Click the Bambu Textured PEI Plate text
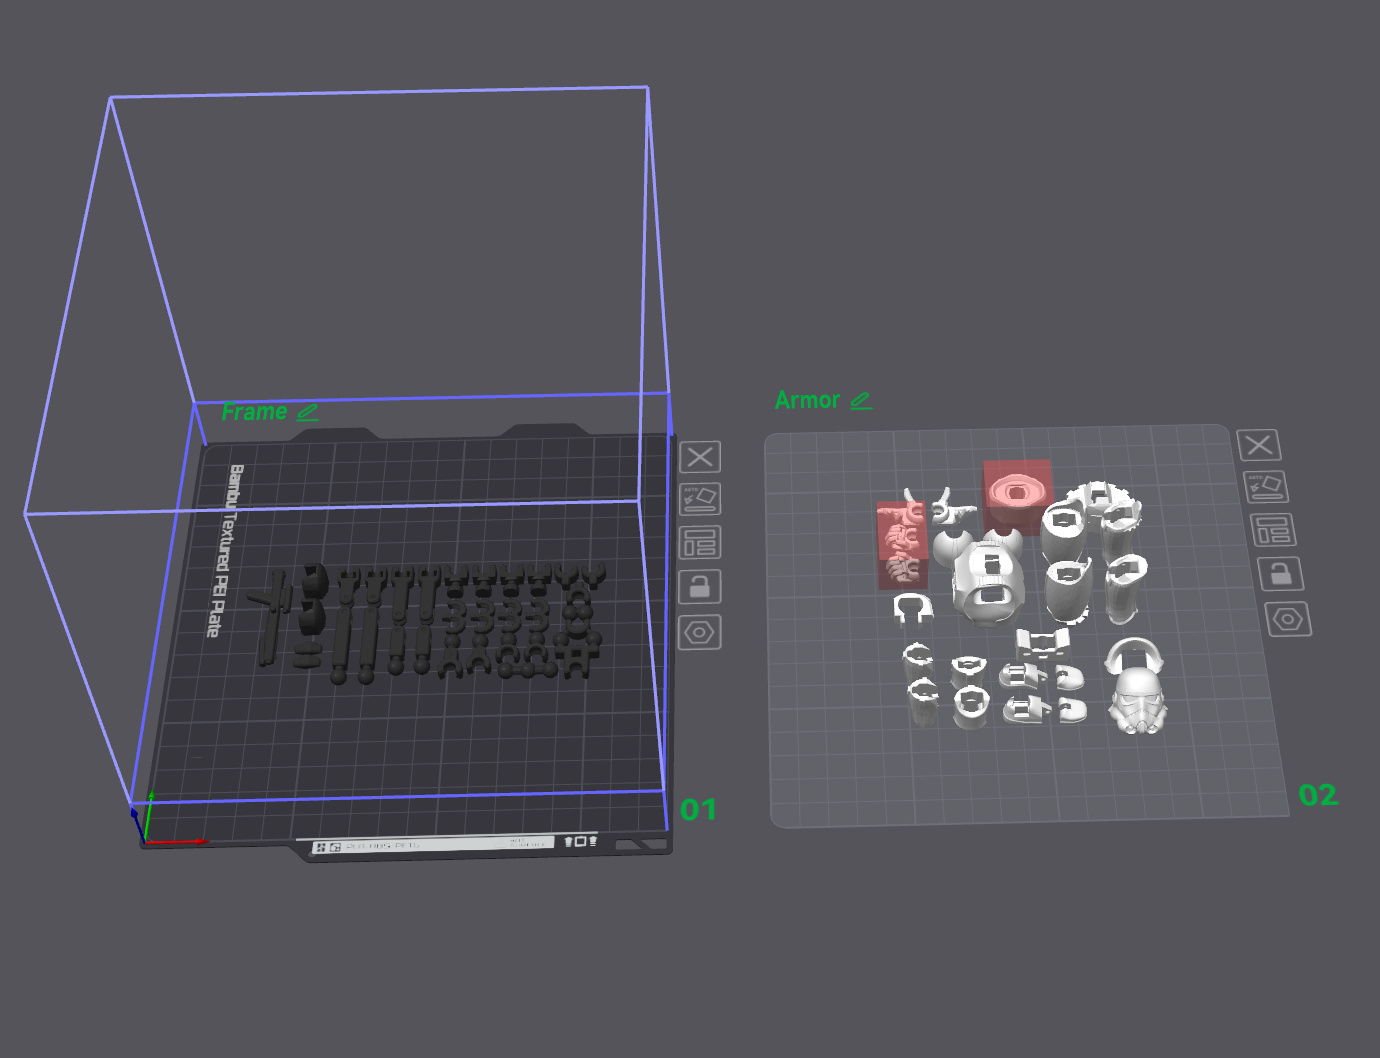Viewport: 1380px width, 1058px height. tap(225, 550)
